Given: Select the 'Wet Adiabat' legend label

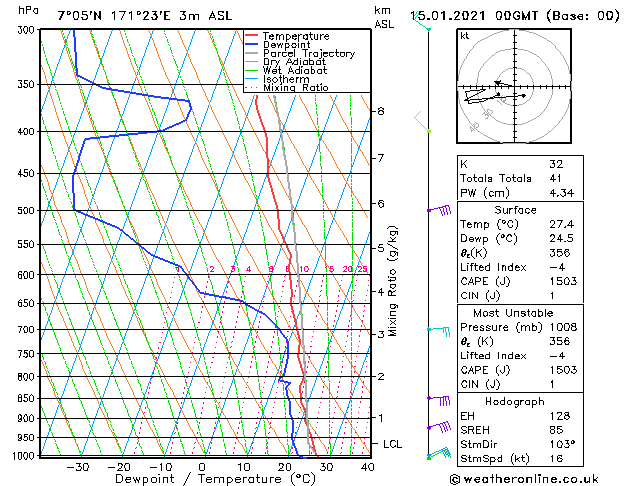Looking at the screenshot, I should [295, 70].
